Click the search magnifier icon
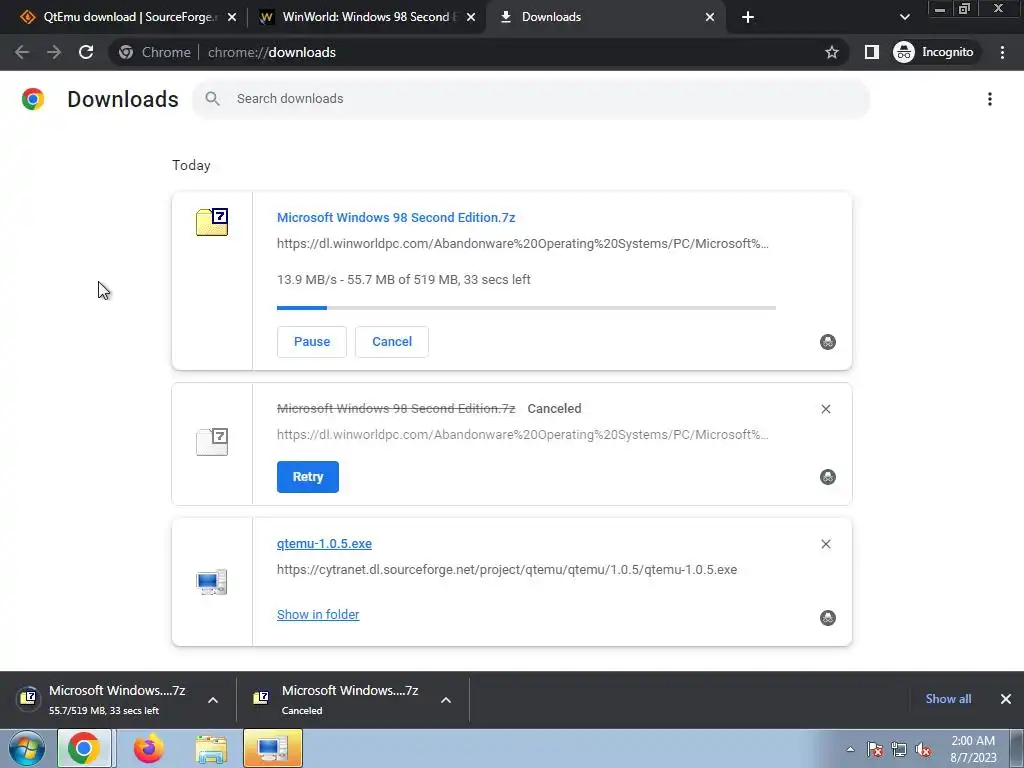The height and width of the screenshot is (768, 1024). pos(212,99)
